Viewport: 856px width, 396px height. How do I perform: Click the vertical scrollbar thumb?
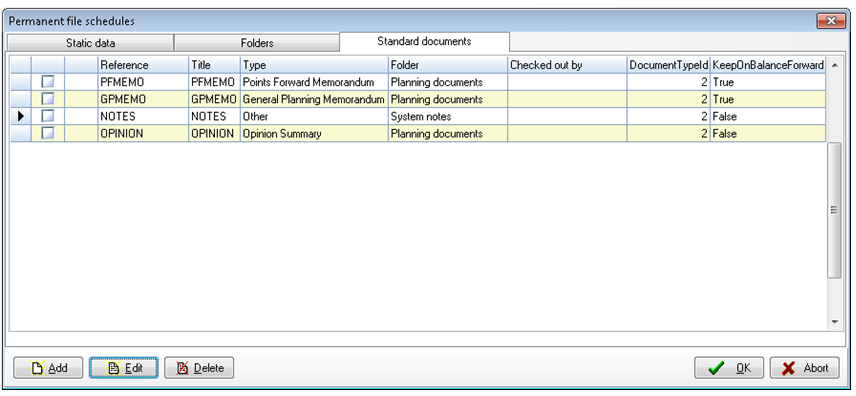click(x=835, y=210)
